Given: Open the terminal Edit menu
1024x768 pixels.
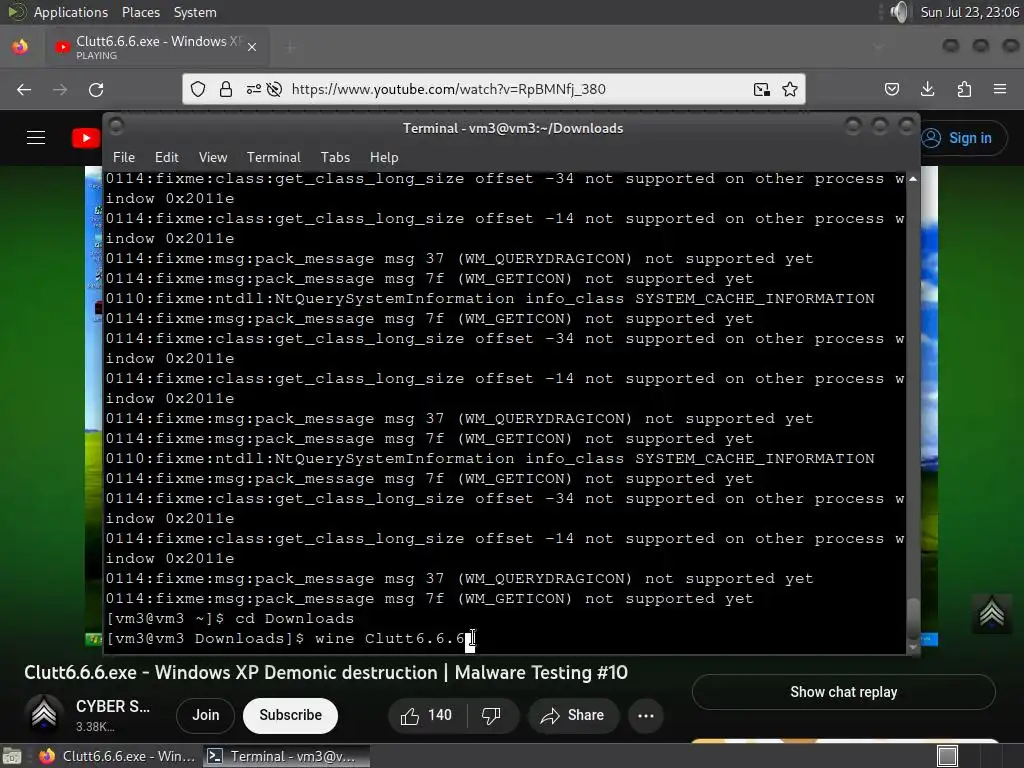Looking at the screenshot, I should pos(167,157).
